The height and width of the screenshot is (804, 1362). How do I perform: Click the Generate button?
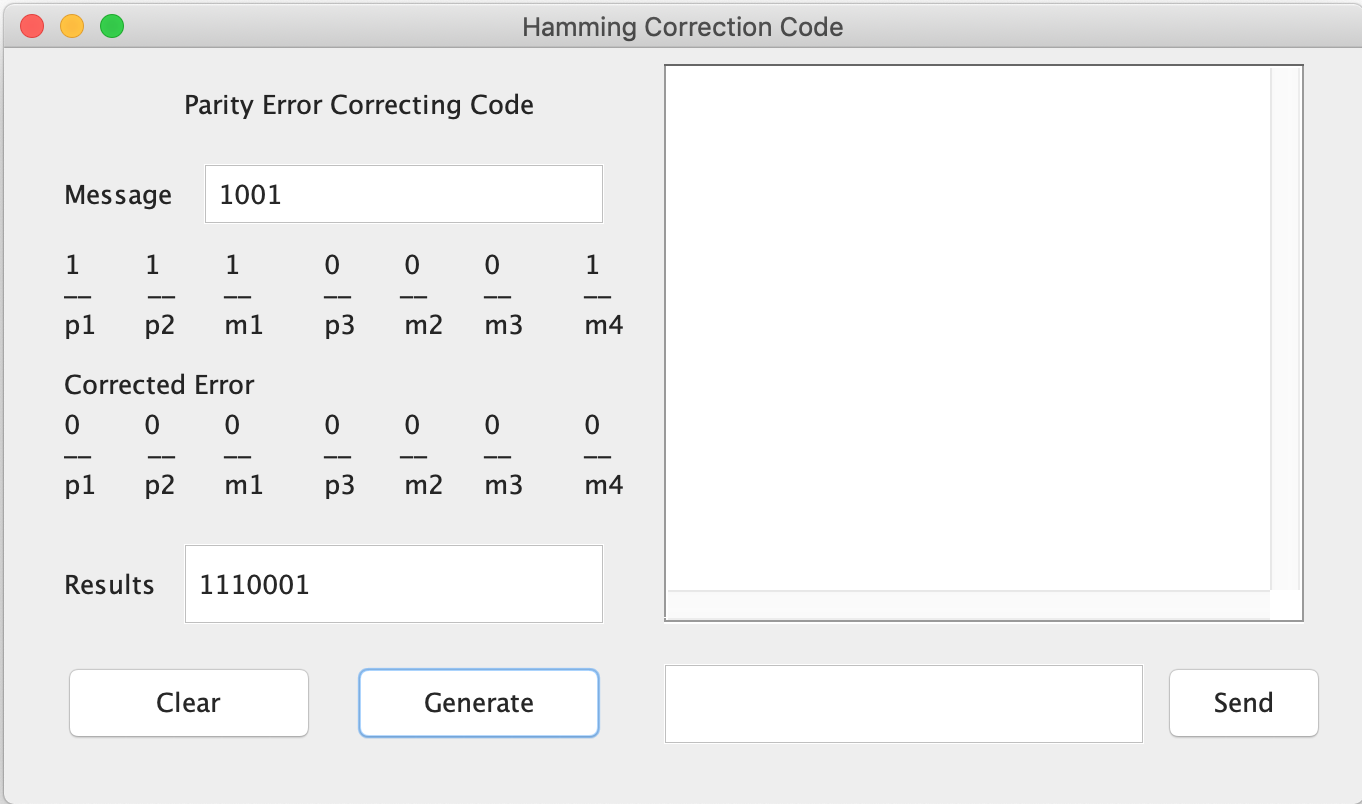(478, 703)
